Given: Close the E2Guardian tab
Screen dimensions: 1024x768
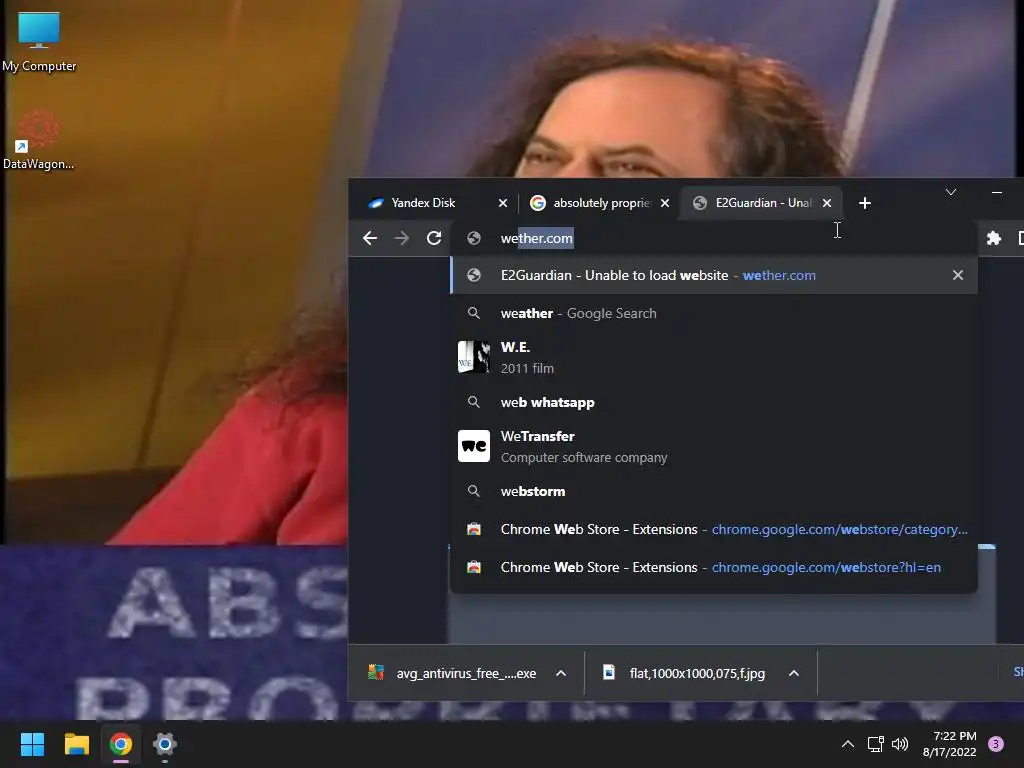Looking at the screenshot, I should 827,203.
